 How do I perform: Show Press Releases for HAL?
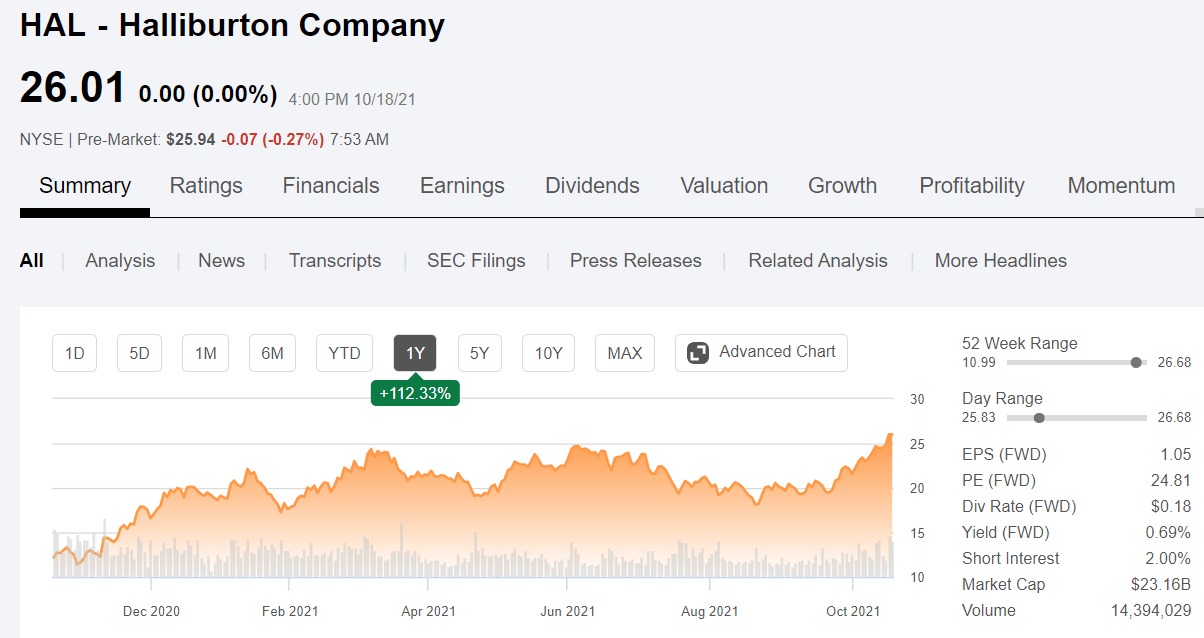tap(636, 260)
